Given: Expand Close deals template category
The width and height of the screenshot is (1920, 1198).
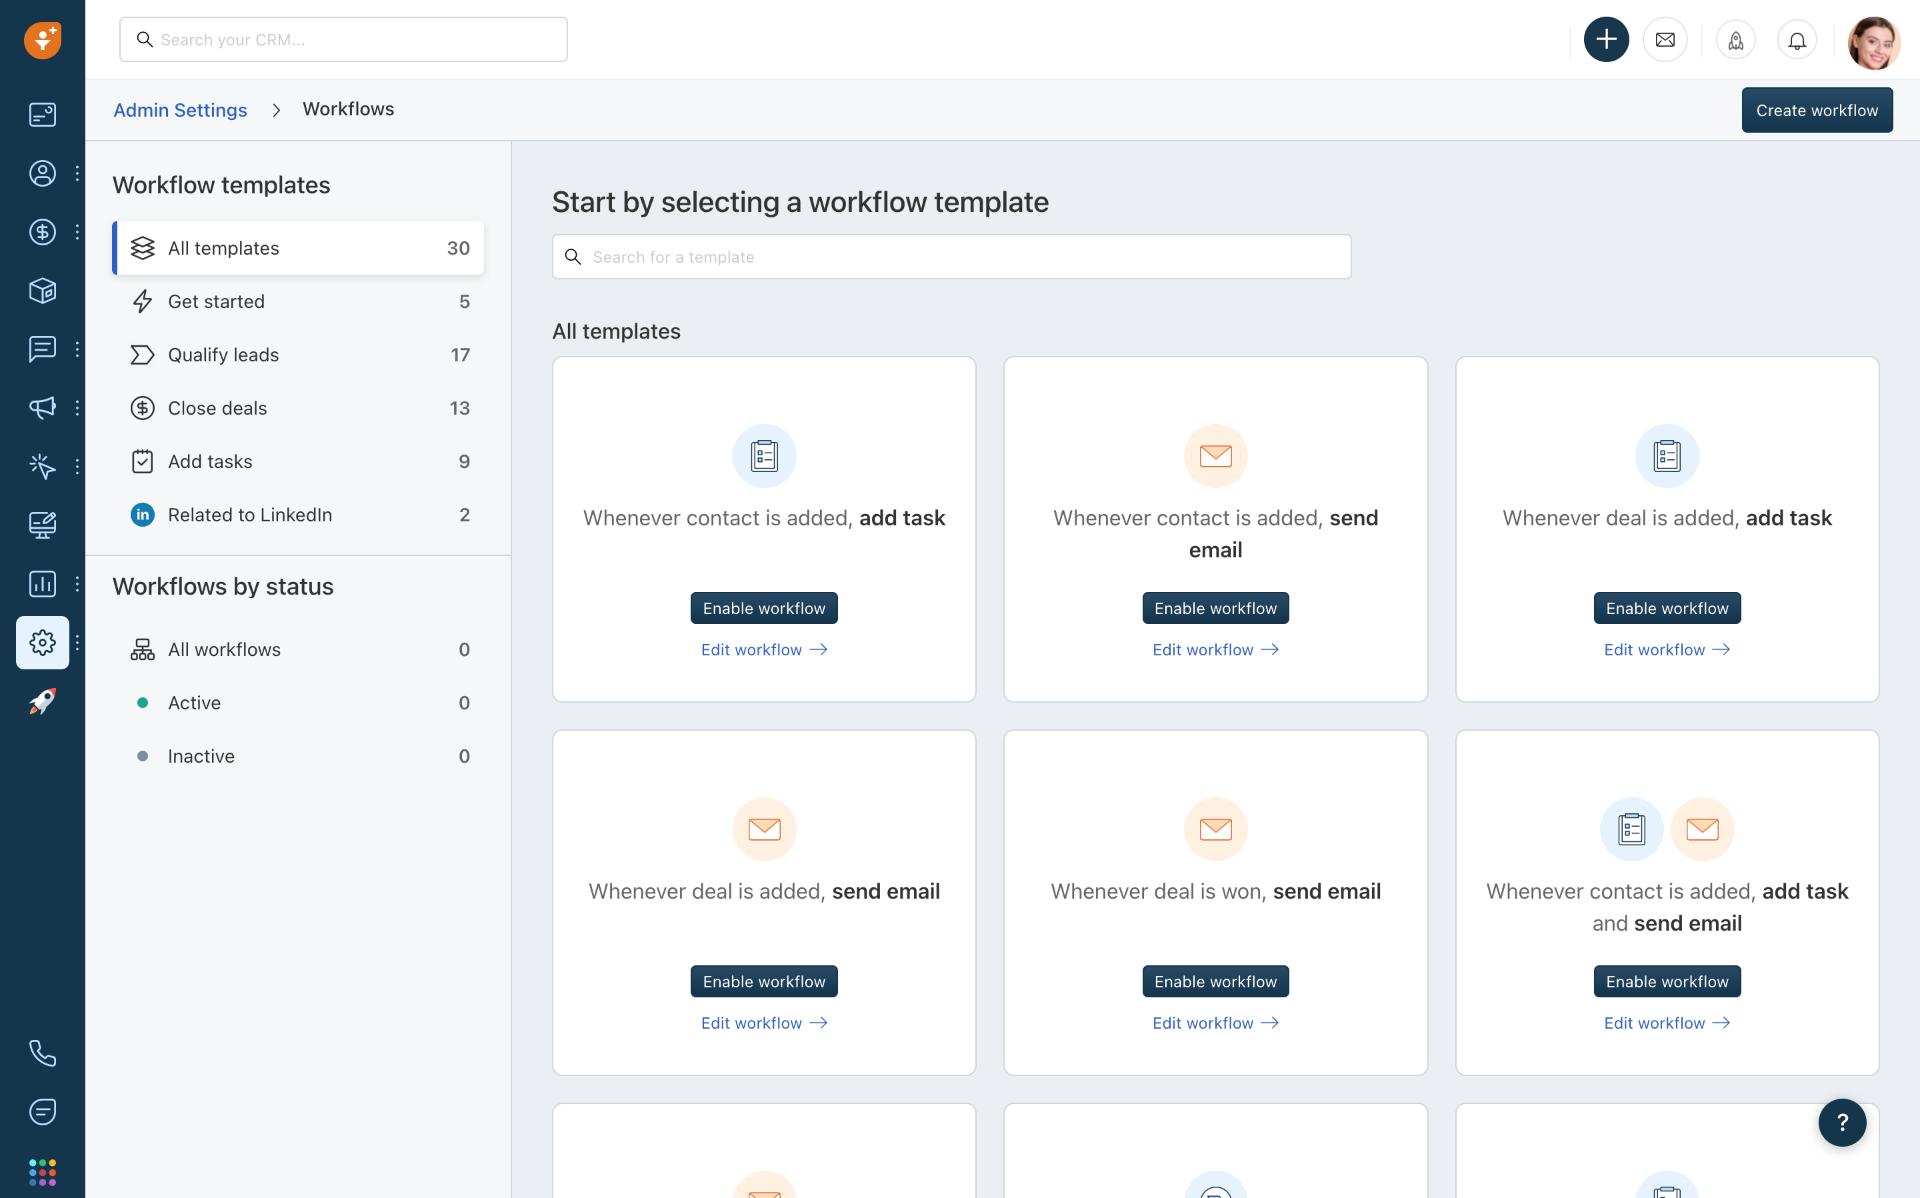Looking at the screenshot, I should click(217, 407).
